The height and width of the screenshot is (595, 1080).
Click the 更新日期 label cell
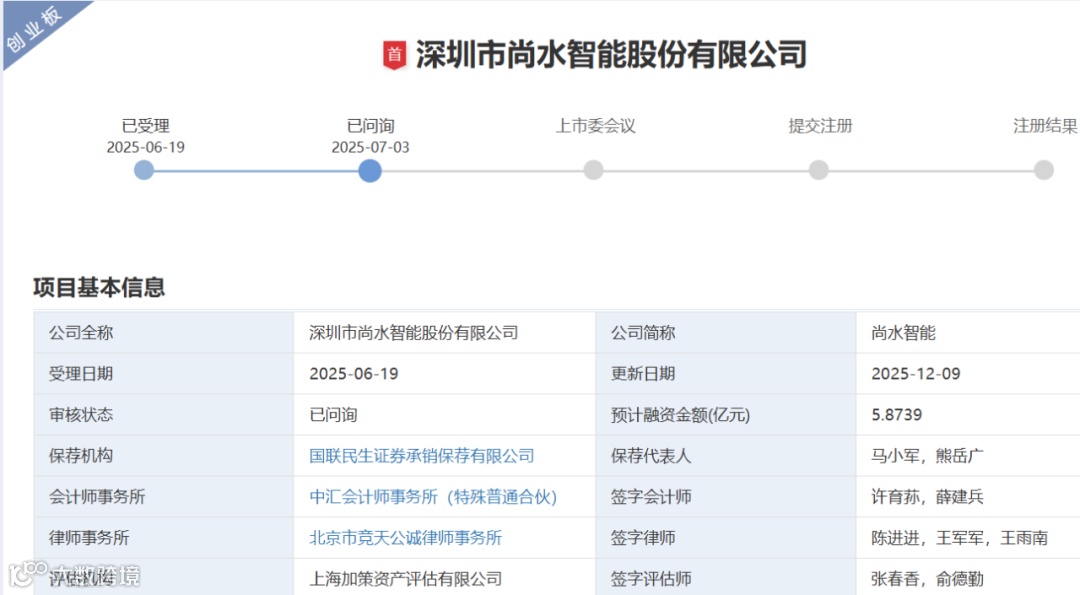(x=726, y=374)
